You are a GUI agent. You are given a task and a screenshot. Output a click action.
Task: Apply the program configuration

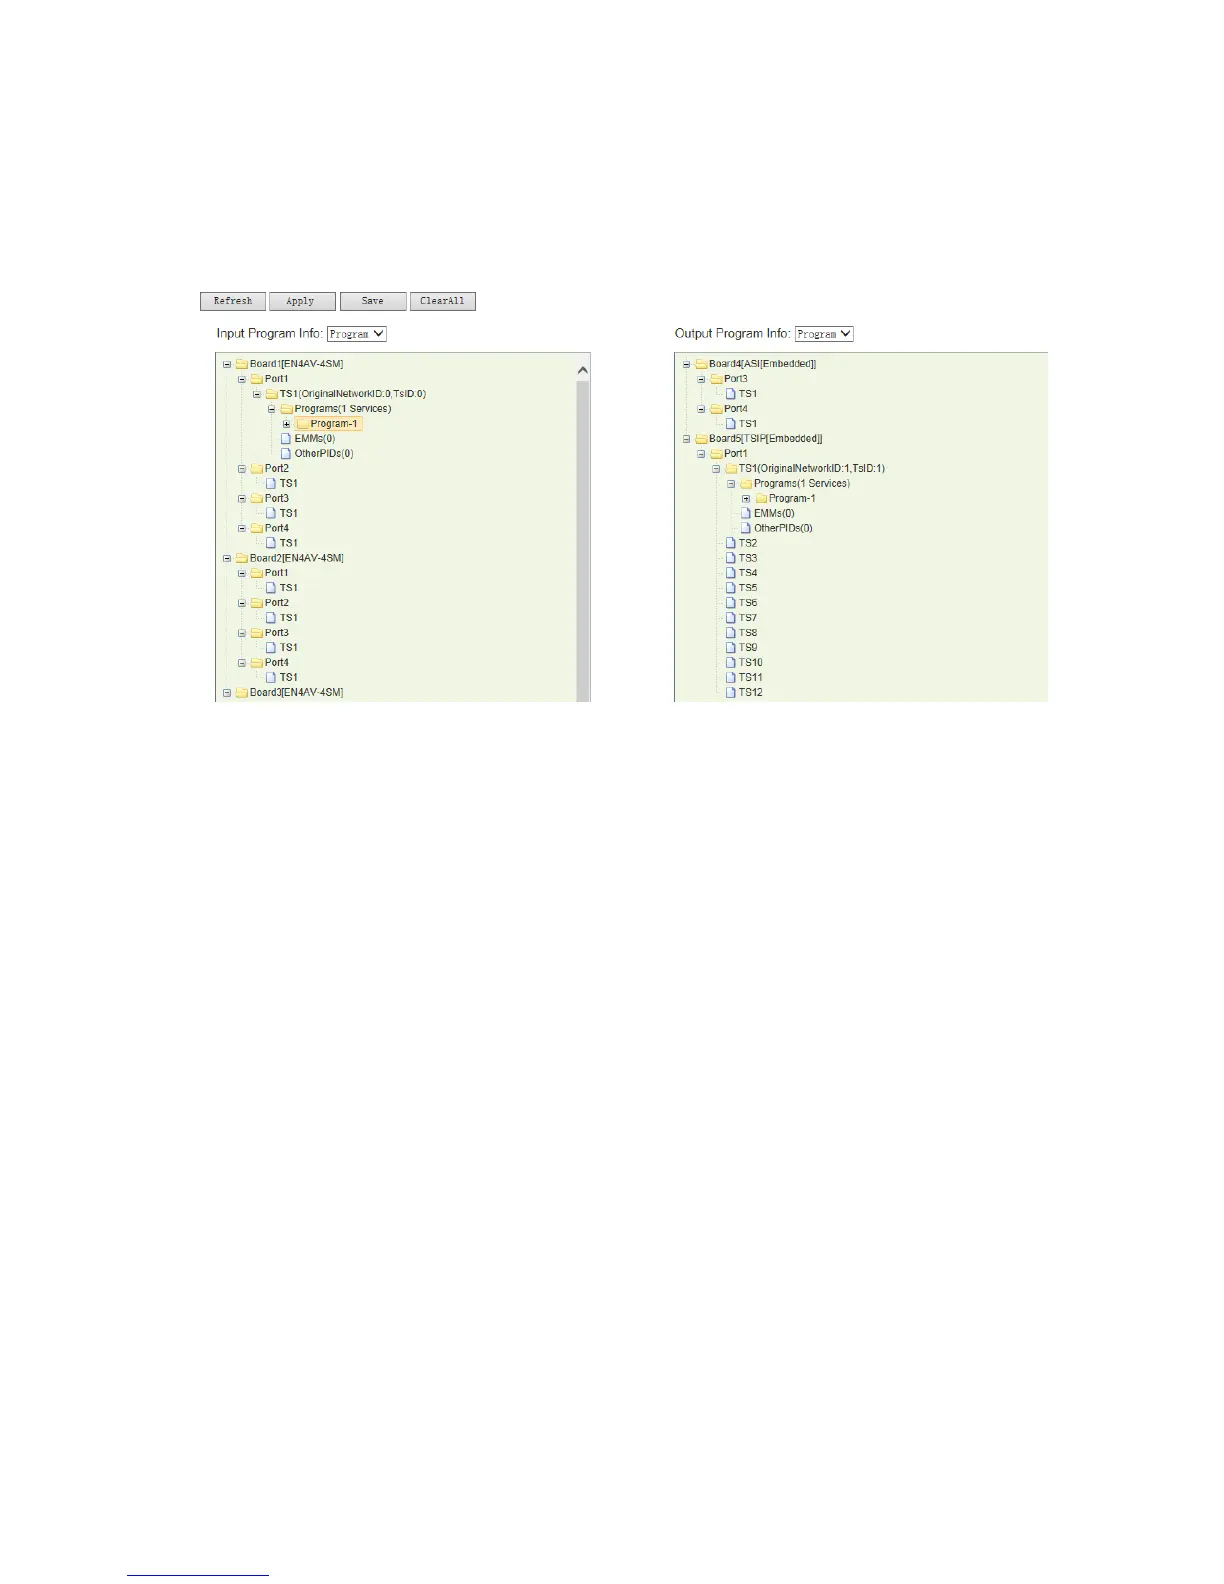[302, 301]
